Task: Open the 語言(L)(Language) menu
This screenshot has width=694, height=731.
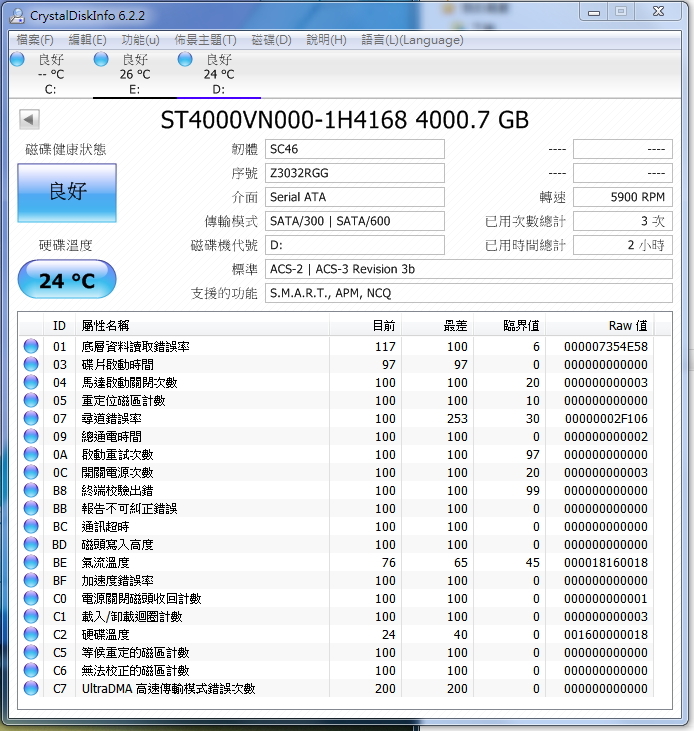Action: tap(412, 40)
